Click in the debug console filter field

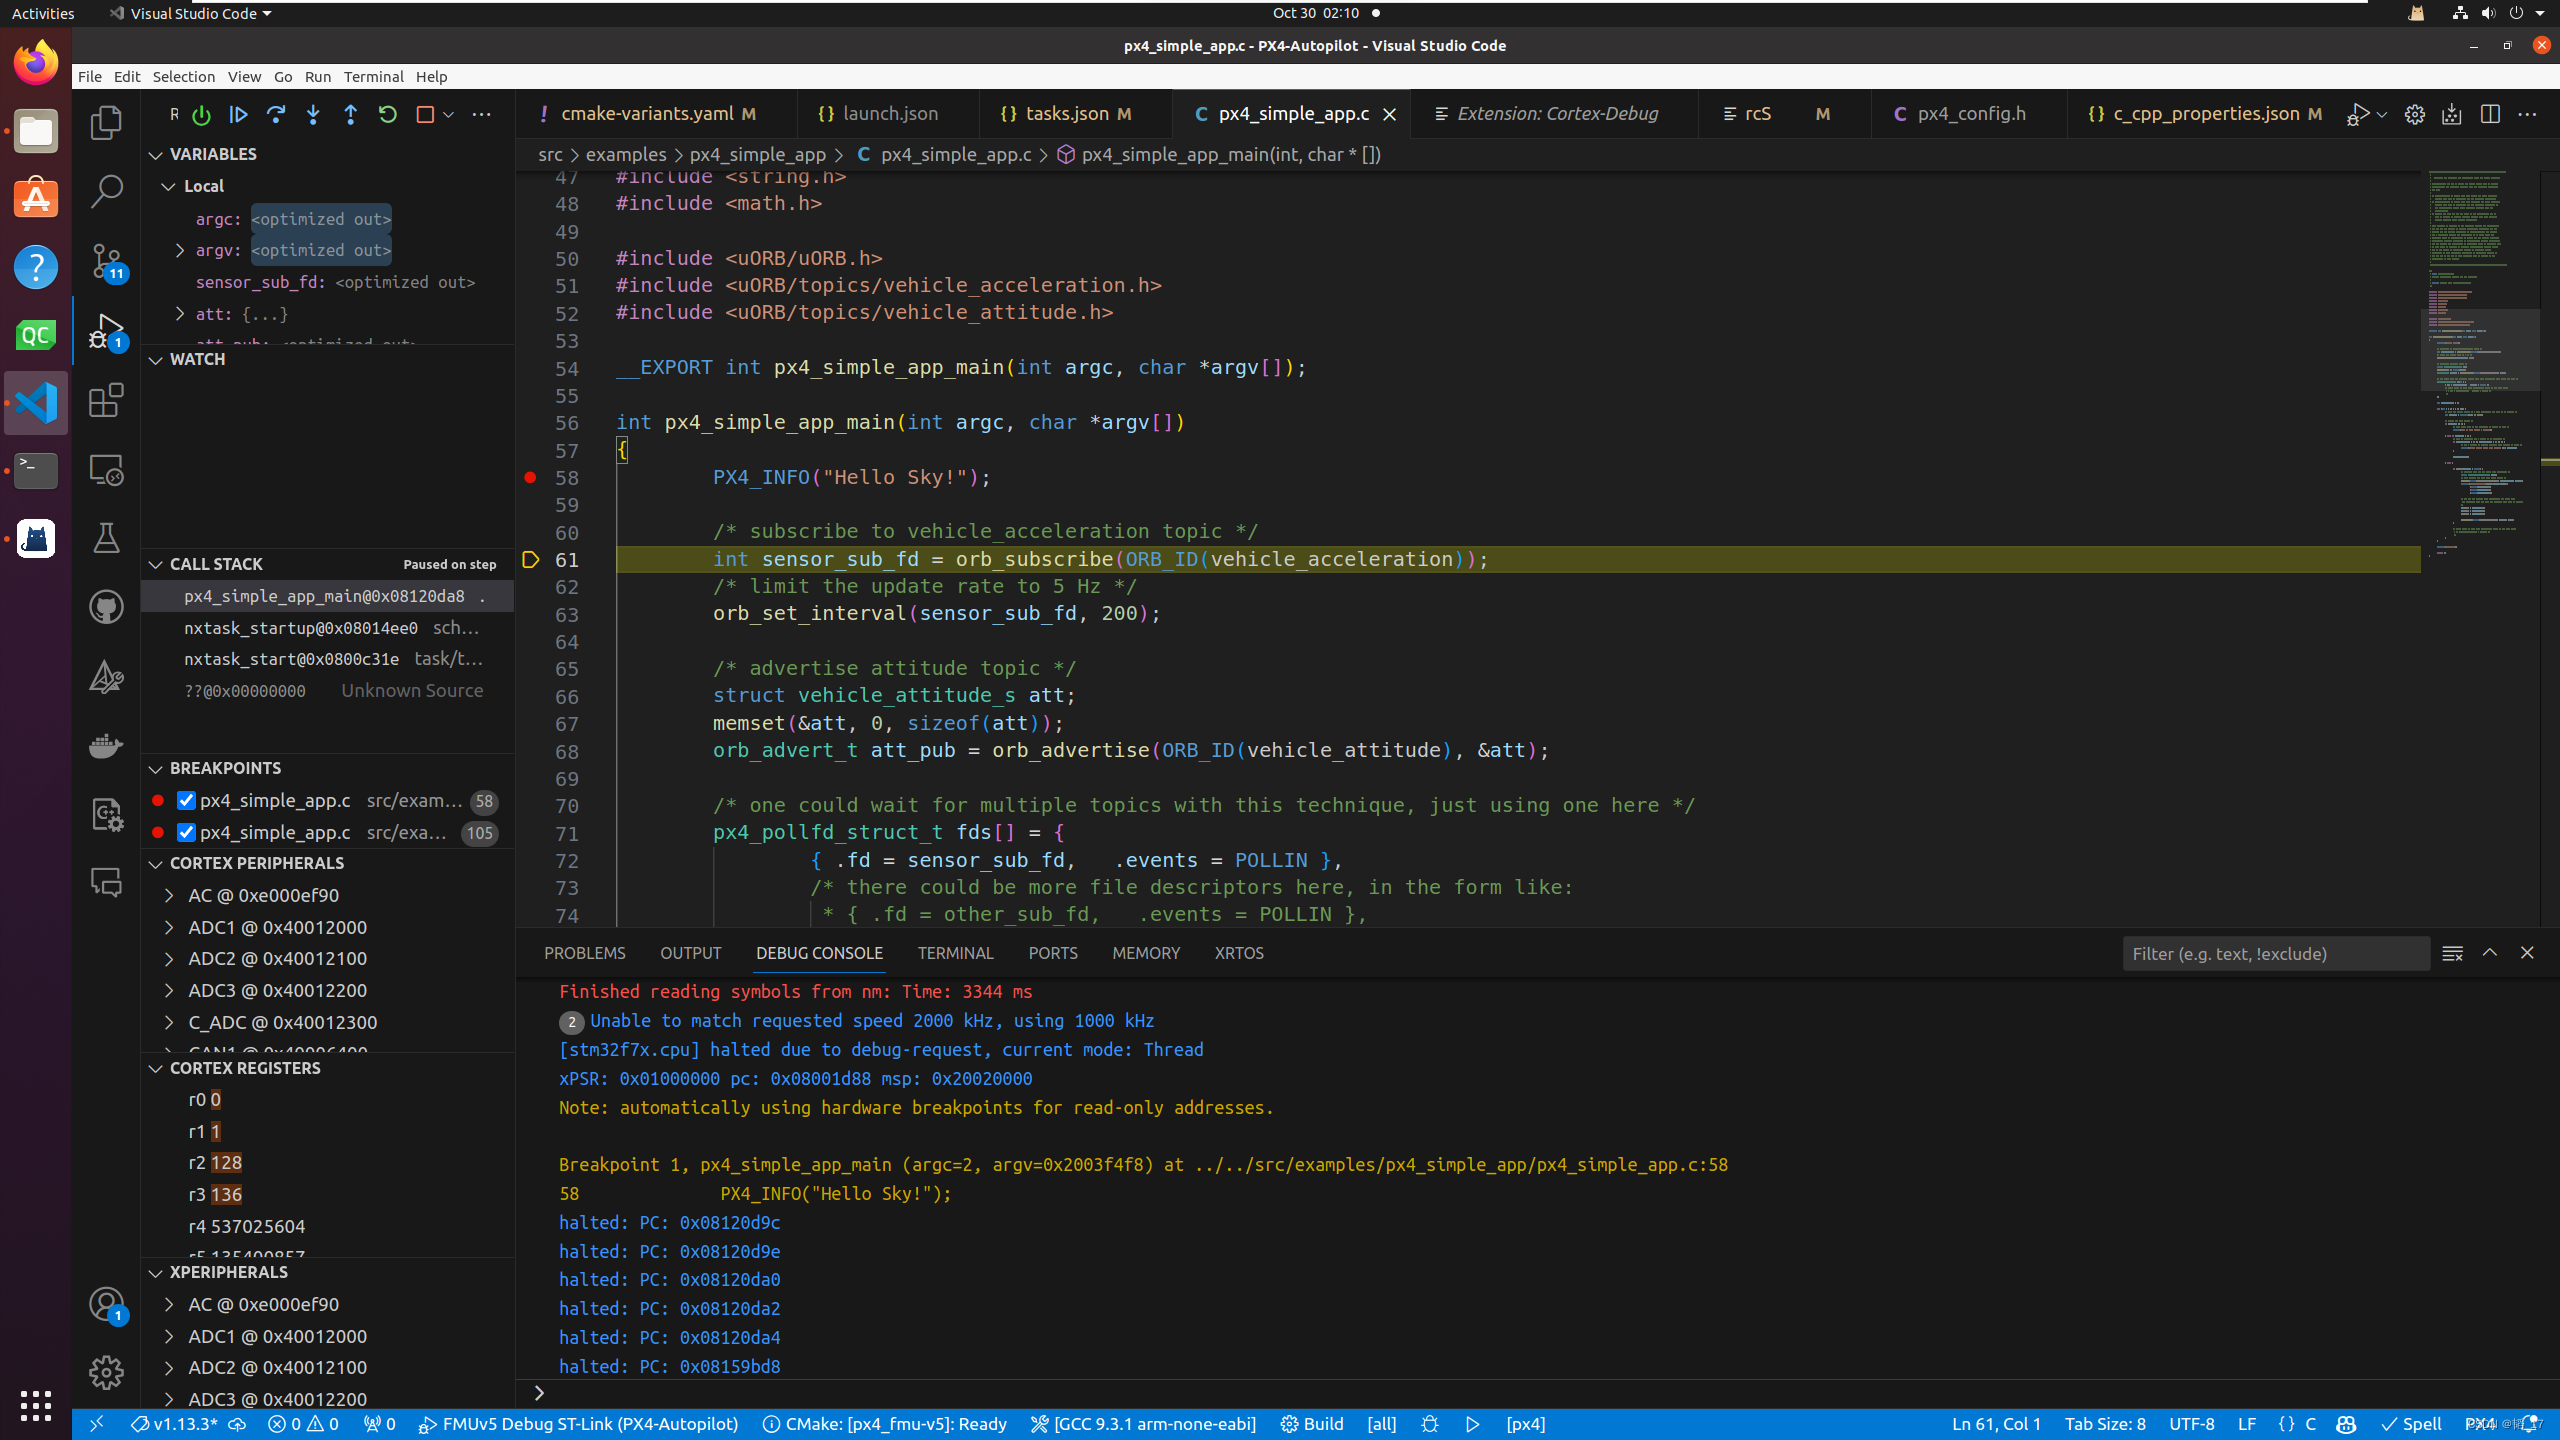(2276, 953)
